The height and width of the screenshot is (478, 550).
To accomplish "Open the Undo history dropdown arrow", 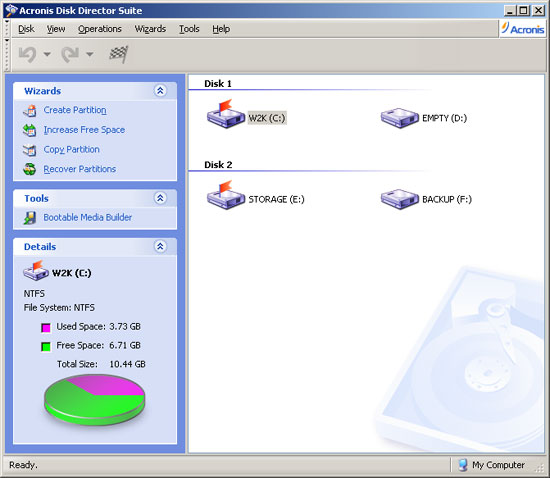I will point(47,54).
